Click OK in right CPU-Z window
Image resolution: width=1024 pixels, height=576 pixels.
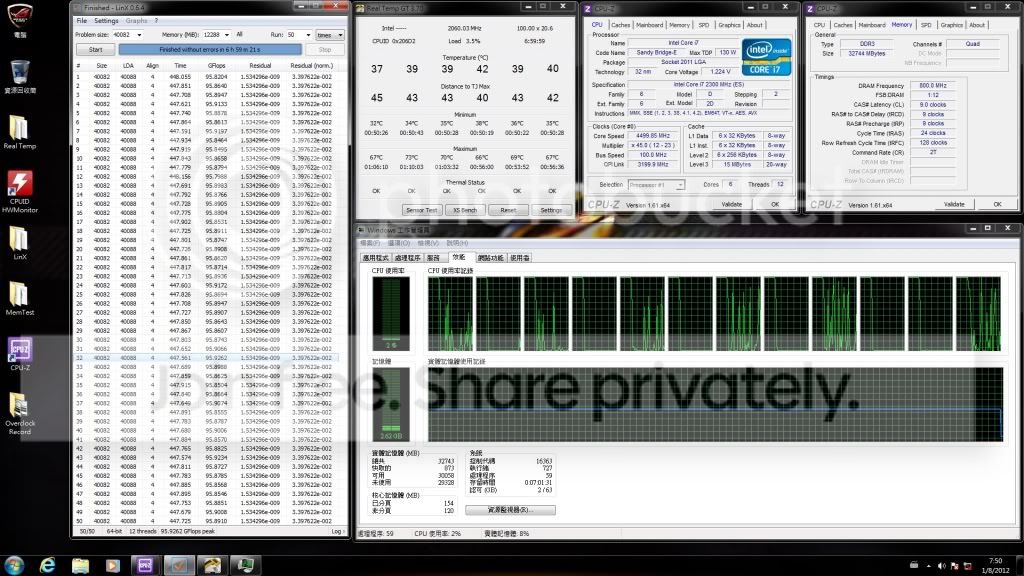[997, 204]
